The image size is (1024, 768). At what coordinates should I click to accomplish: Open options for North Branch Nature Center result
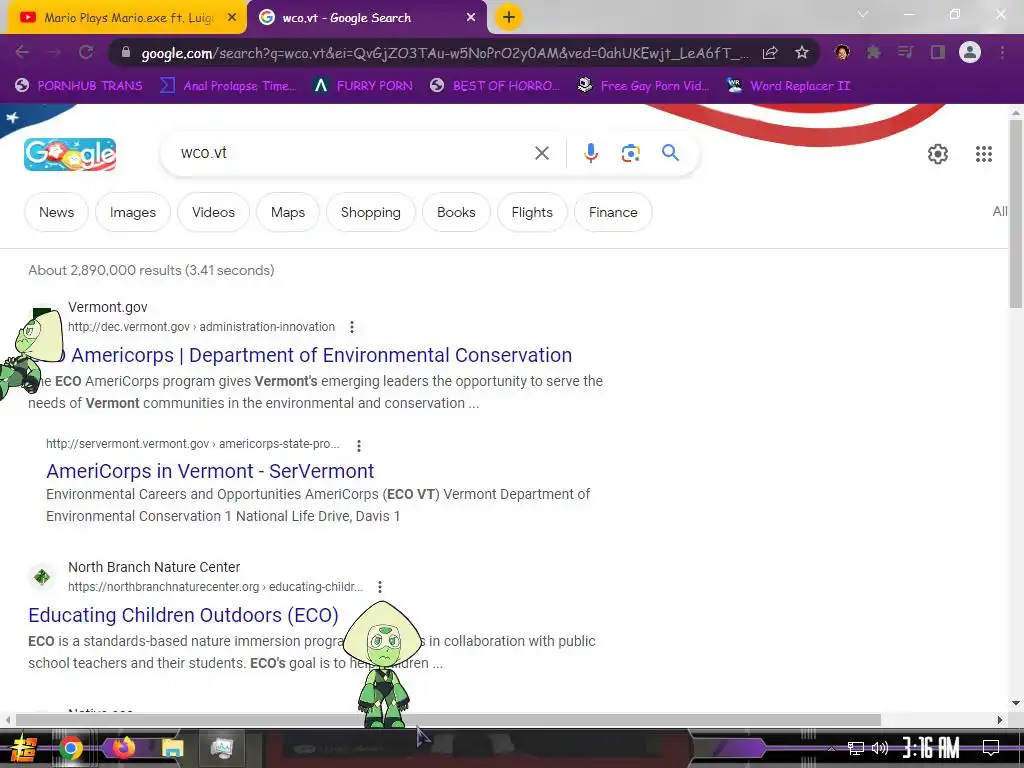pyautogui.click(x=379, y=587)
